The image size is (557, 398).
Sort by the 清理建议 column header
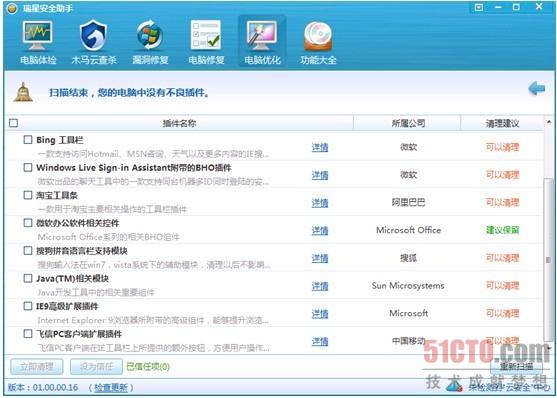point(502,123)
